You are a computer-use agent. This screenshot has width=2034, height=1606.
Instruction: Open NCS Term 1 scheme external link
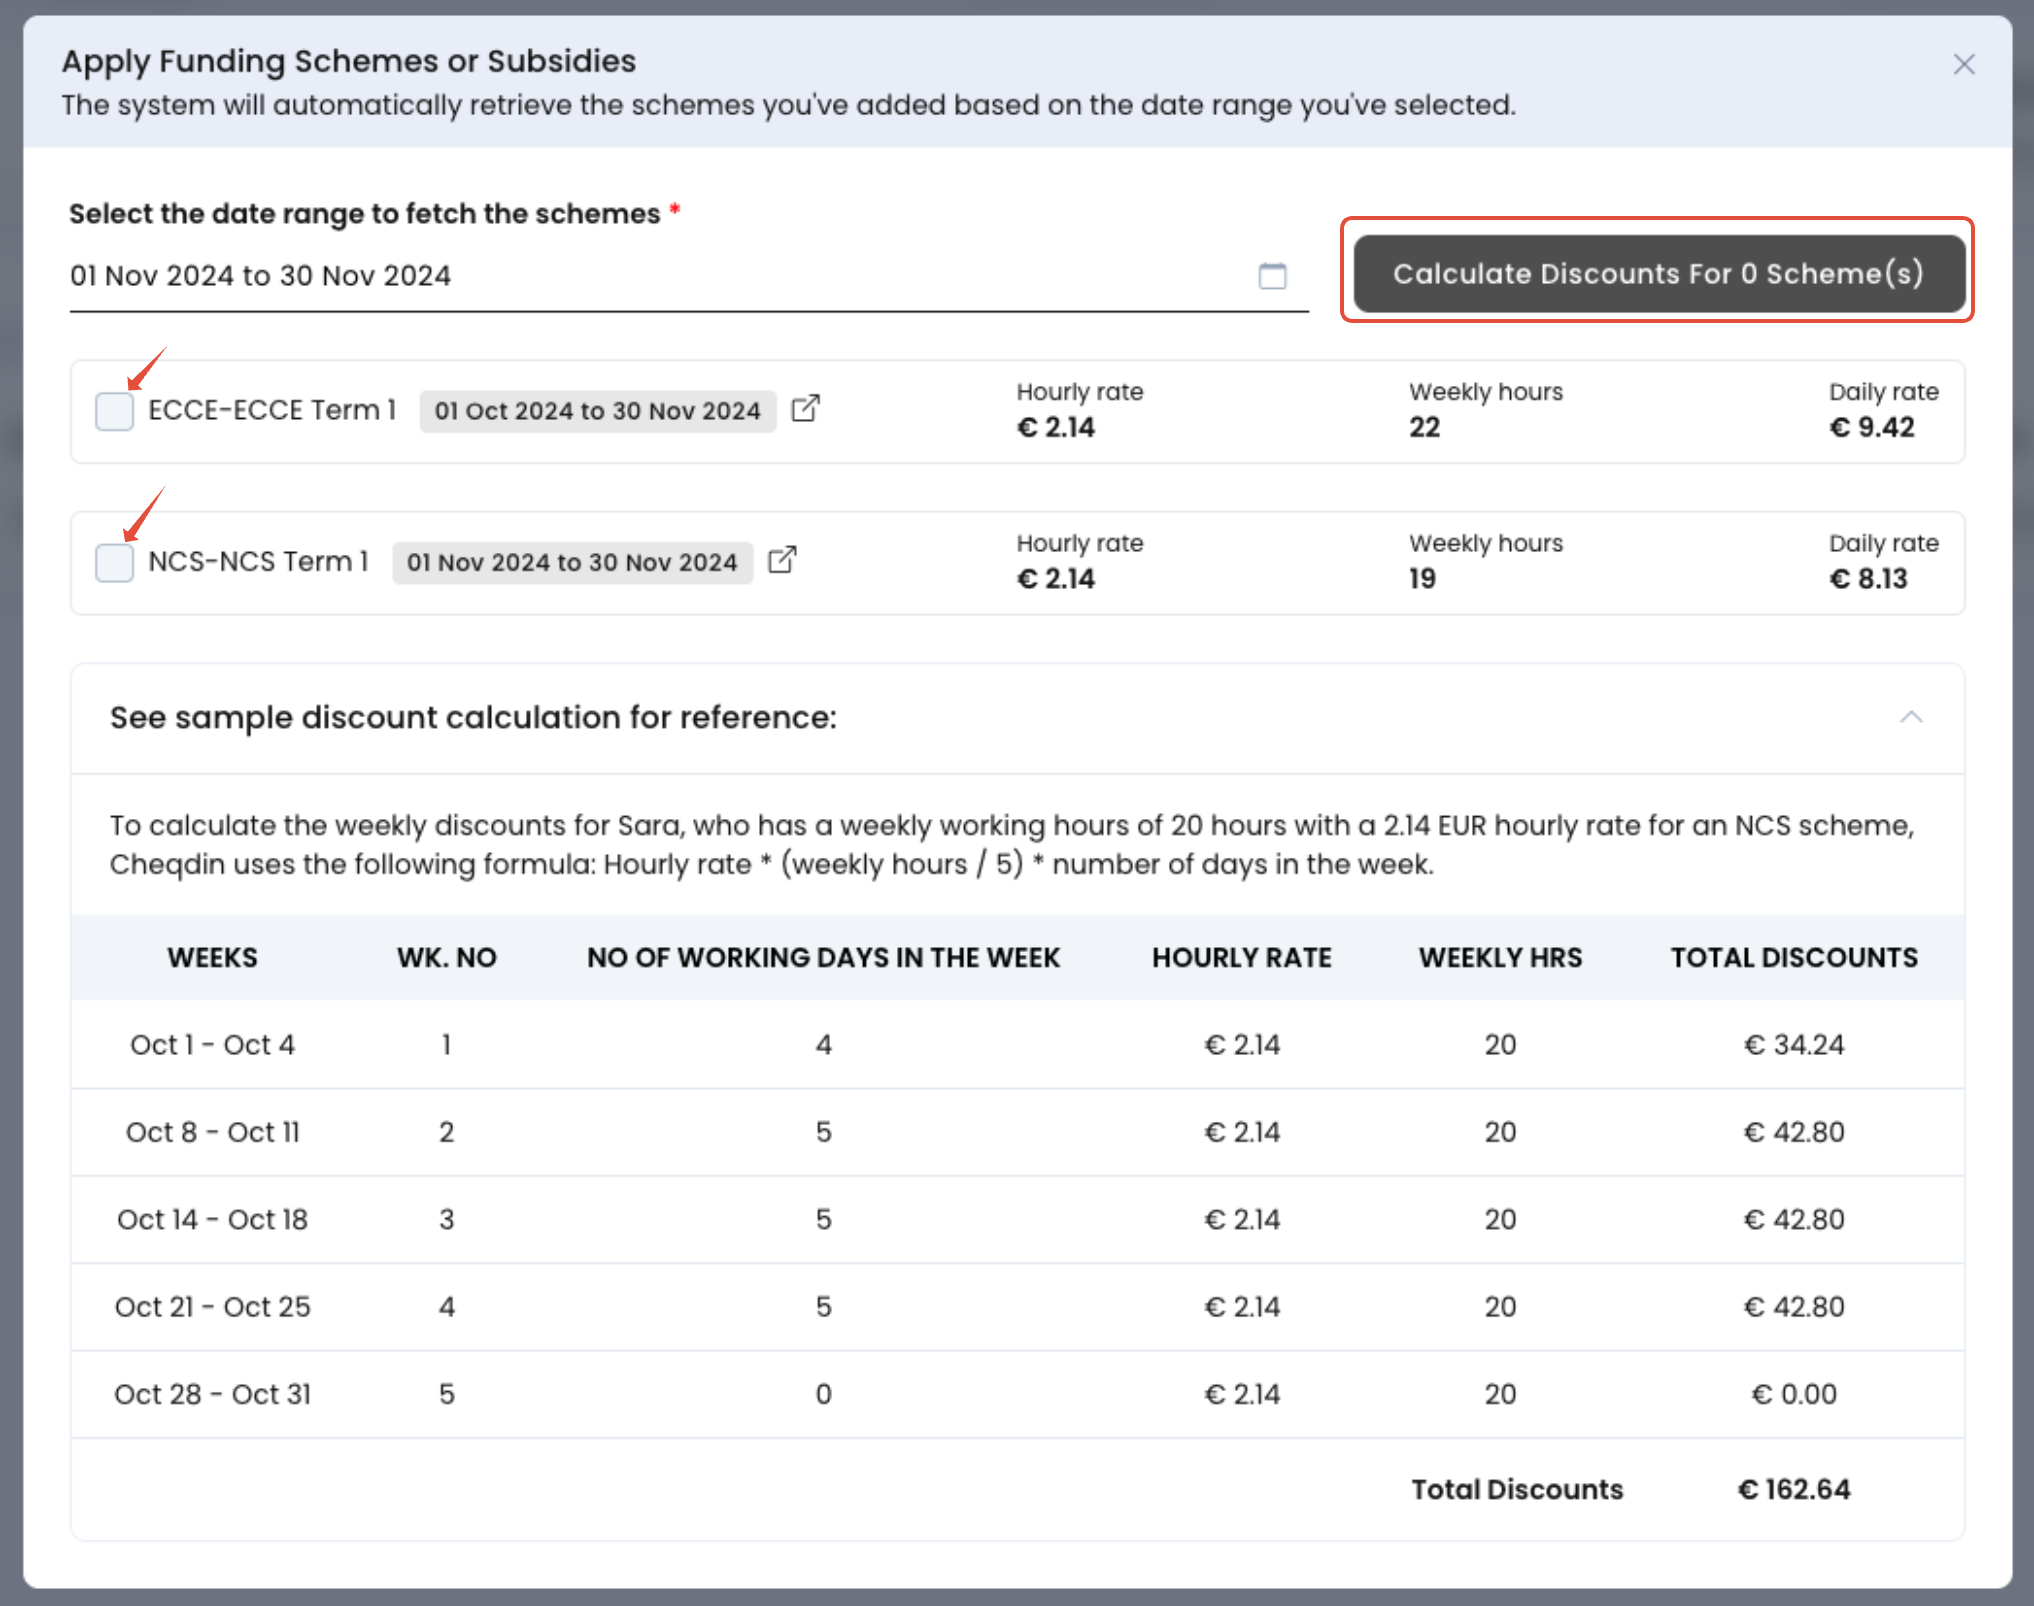click(782, 560)
